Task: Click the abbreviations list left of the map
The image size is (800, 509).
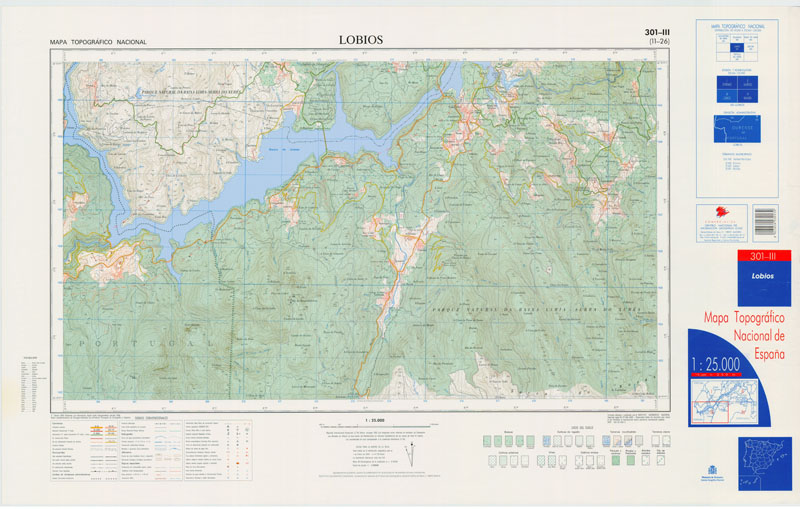Action: [35, 384]
